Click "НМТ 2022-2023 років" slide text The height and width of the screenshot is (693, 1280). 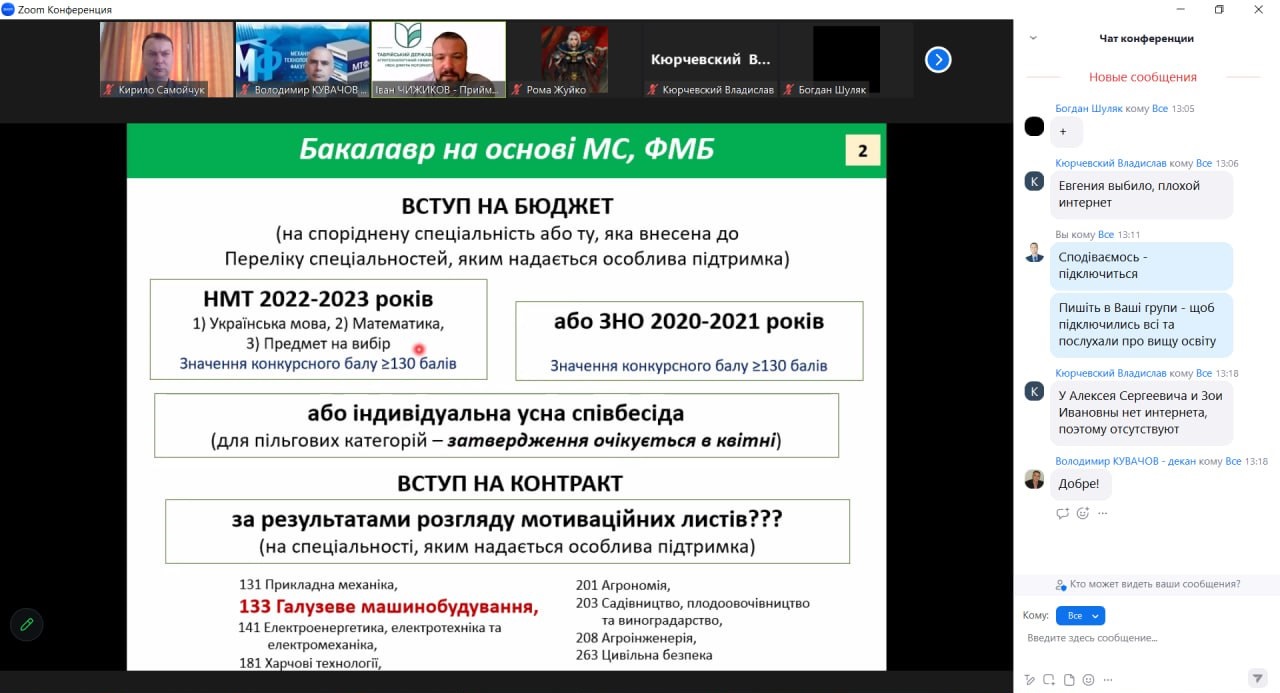[x=318, y=299]
